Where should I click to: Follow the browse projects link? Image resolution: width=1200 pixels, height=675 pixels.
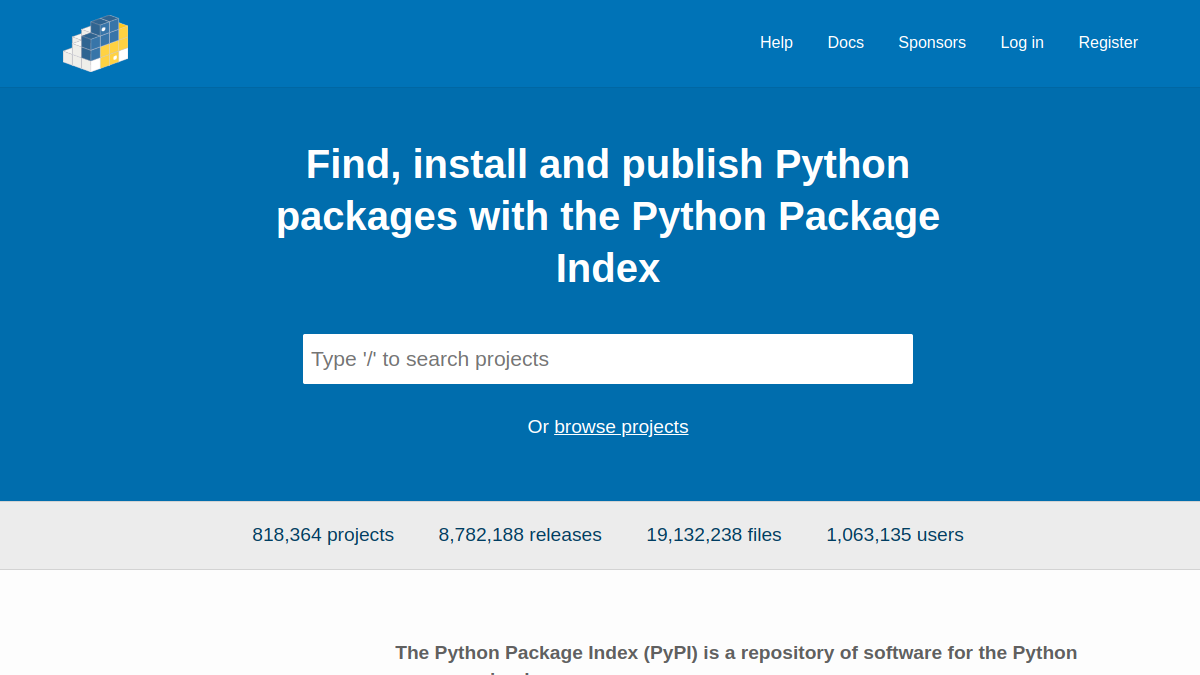pyautogui.click(x=621, y=427)
